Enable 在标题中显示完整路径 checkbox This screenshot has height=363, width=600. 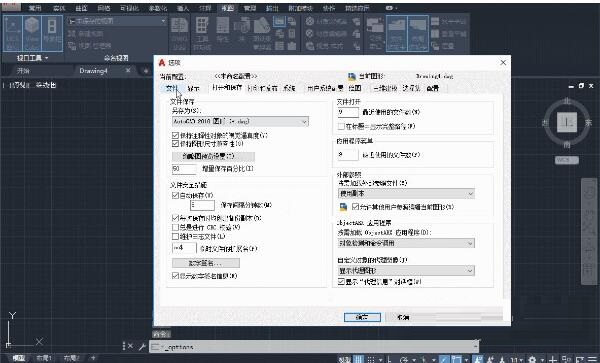pos(341,126)
